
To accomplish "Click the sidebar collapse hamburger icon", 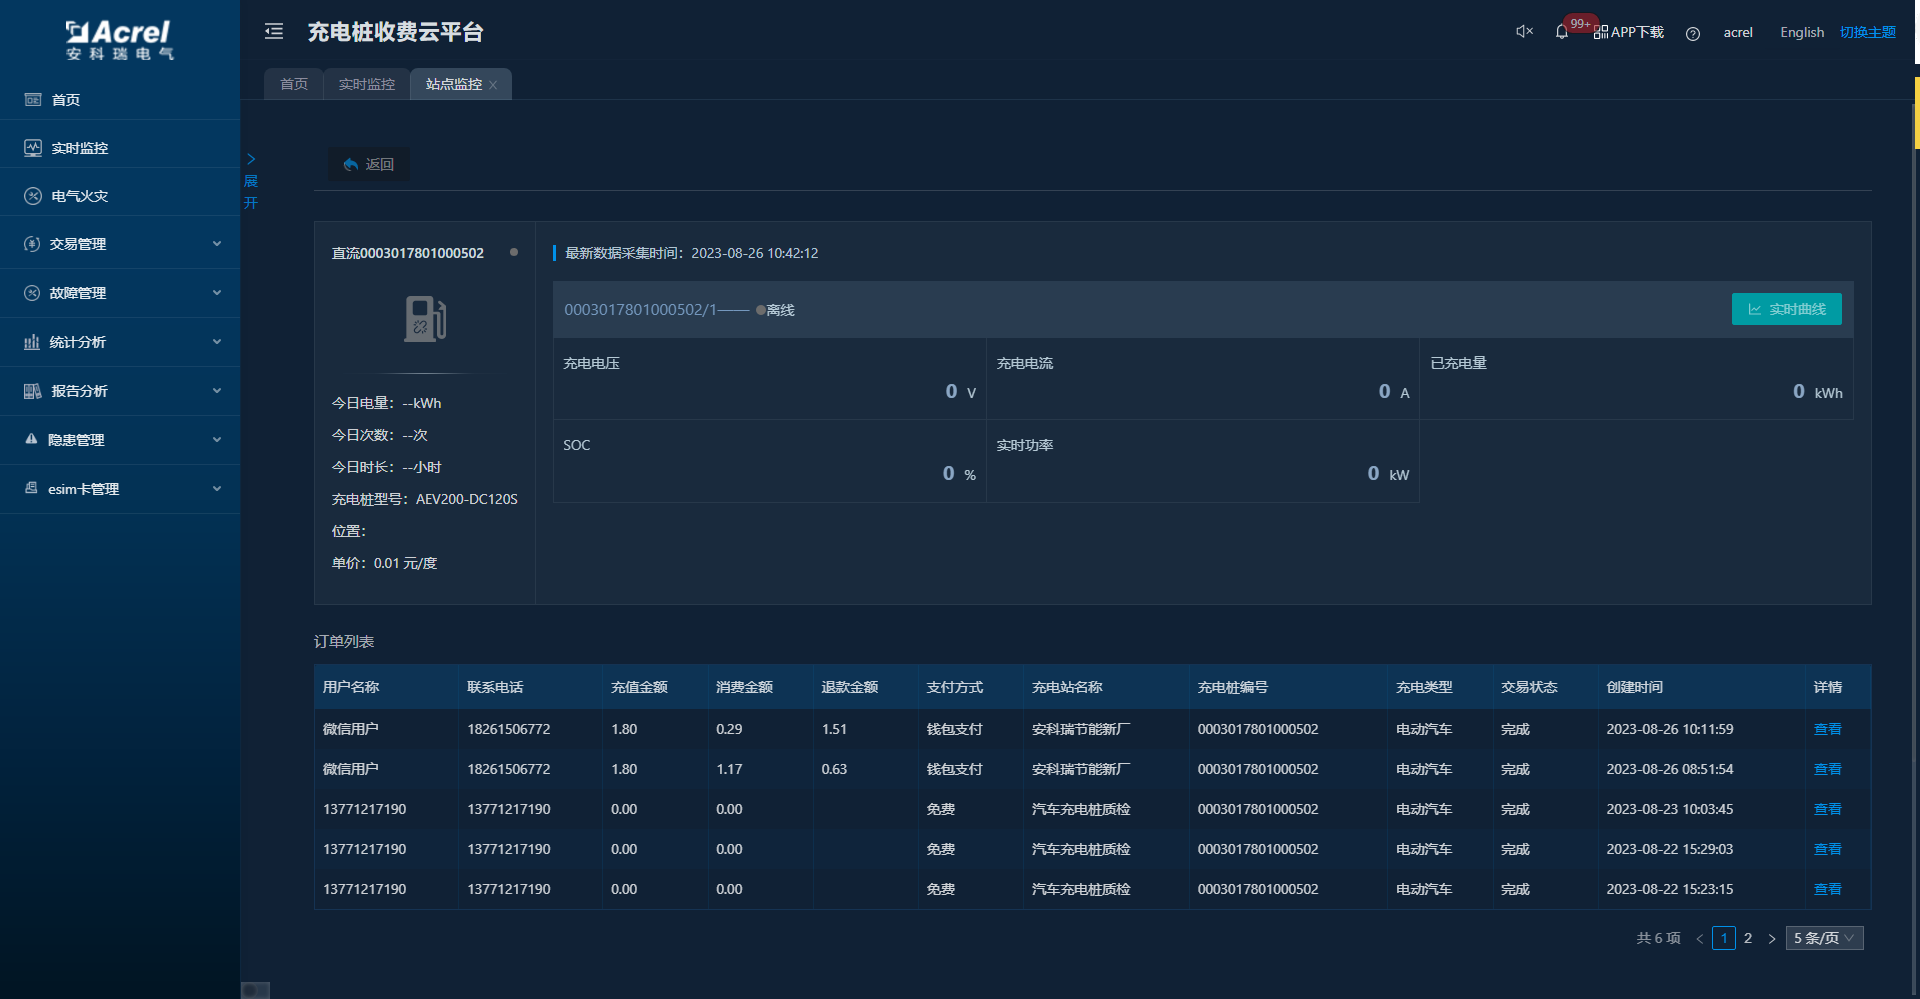I will point(274,32).
